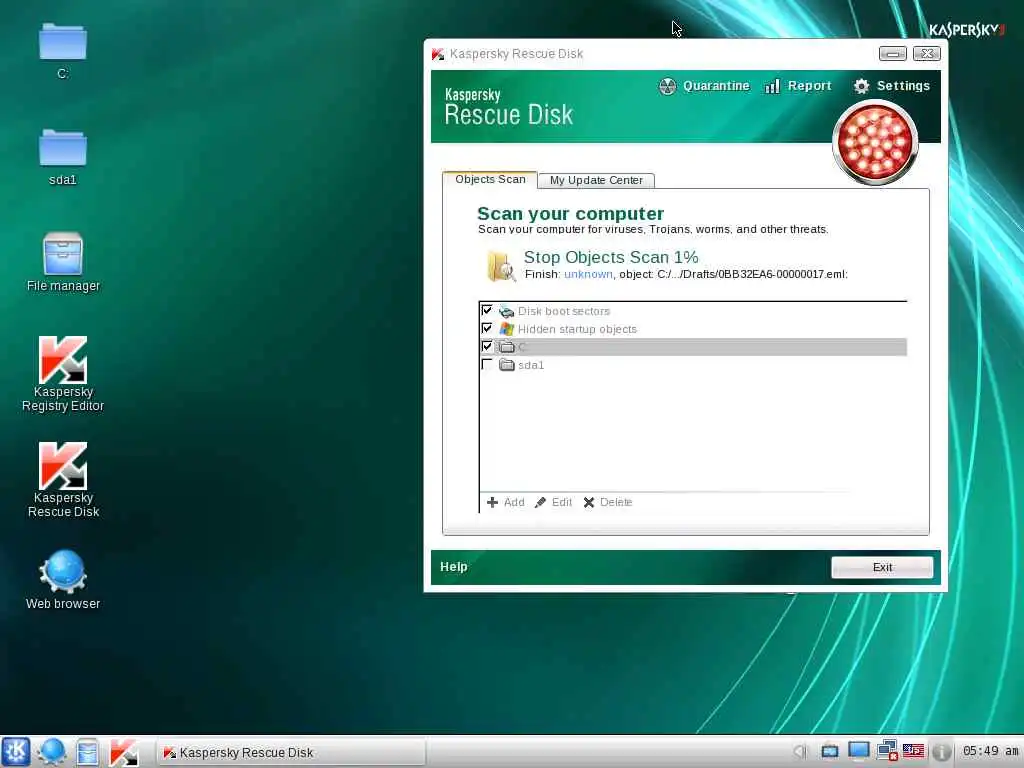Viewport: 1024px width, 768px height.
Task: Open file manager from taskbar icon
Action: click(87, 752)
